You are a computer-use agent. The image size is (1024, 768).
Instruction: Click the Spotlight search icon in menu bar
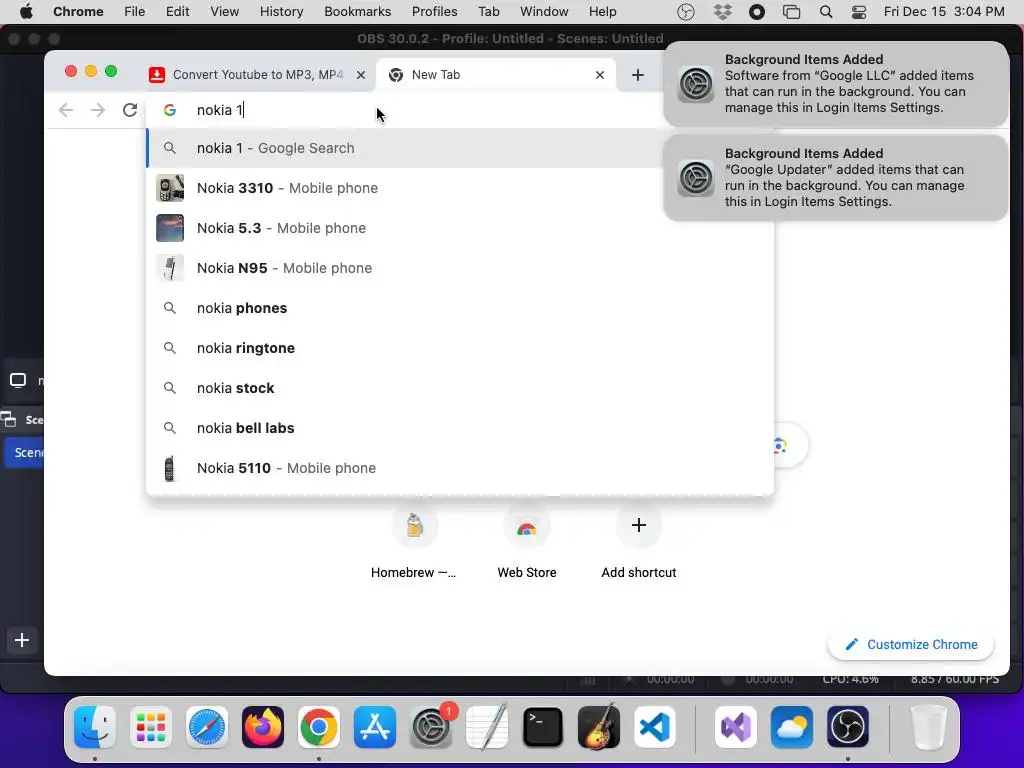tap(825, 12)
